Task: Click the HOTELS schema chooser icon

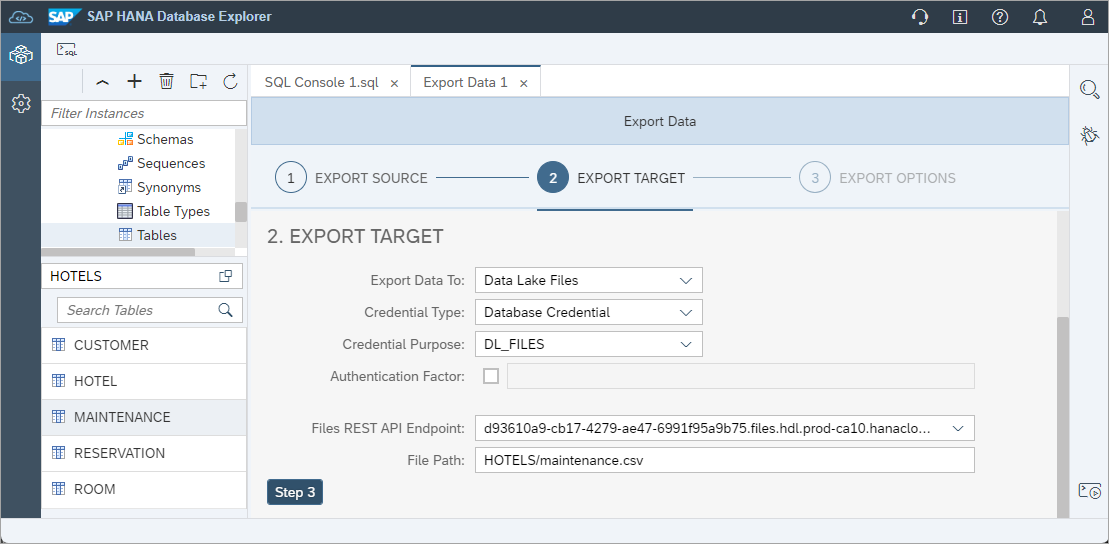Action: 226,277
